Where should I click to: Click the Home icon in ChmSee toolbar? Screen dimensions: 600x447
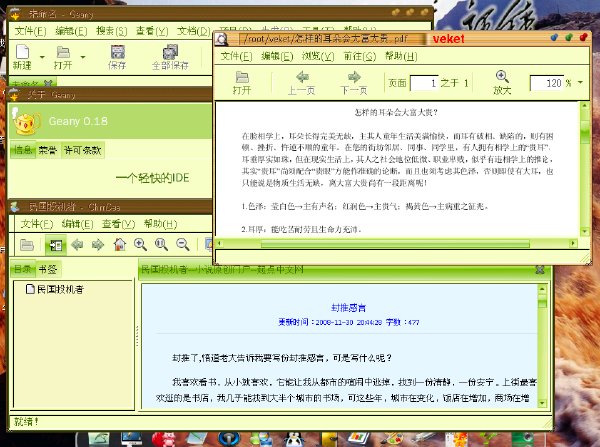pyautogui.click(x=120, y=244)
